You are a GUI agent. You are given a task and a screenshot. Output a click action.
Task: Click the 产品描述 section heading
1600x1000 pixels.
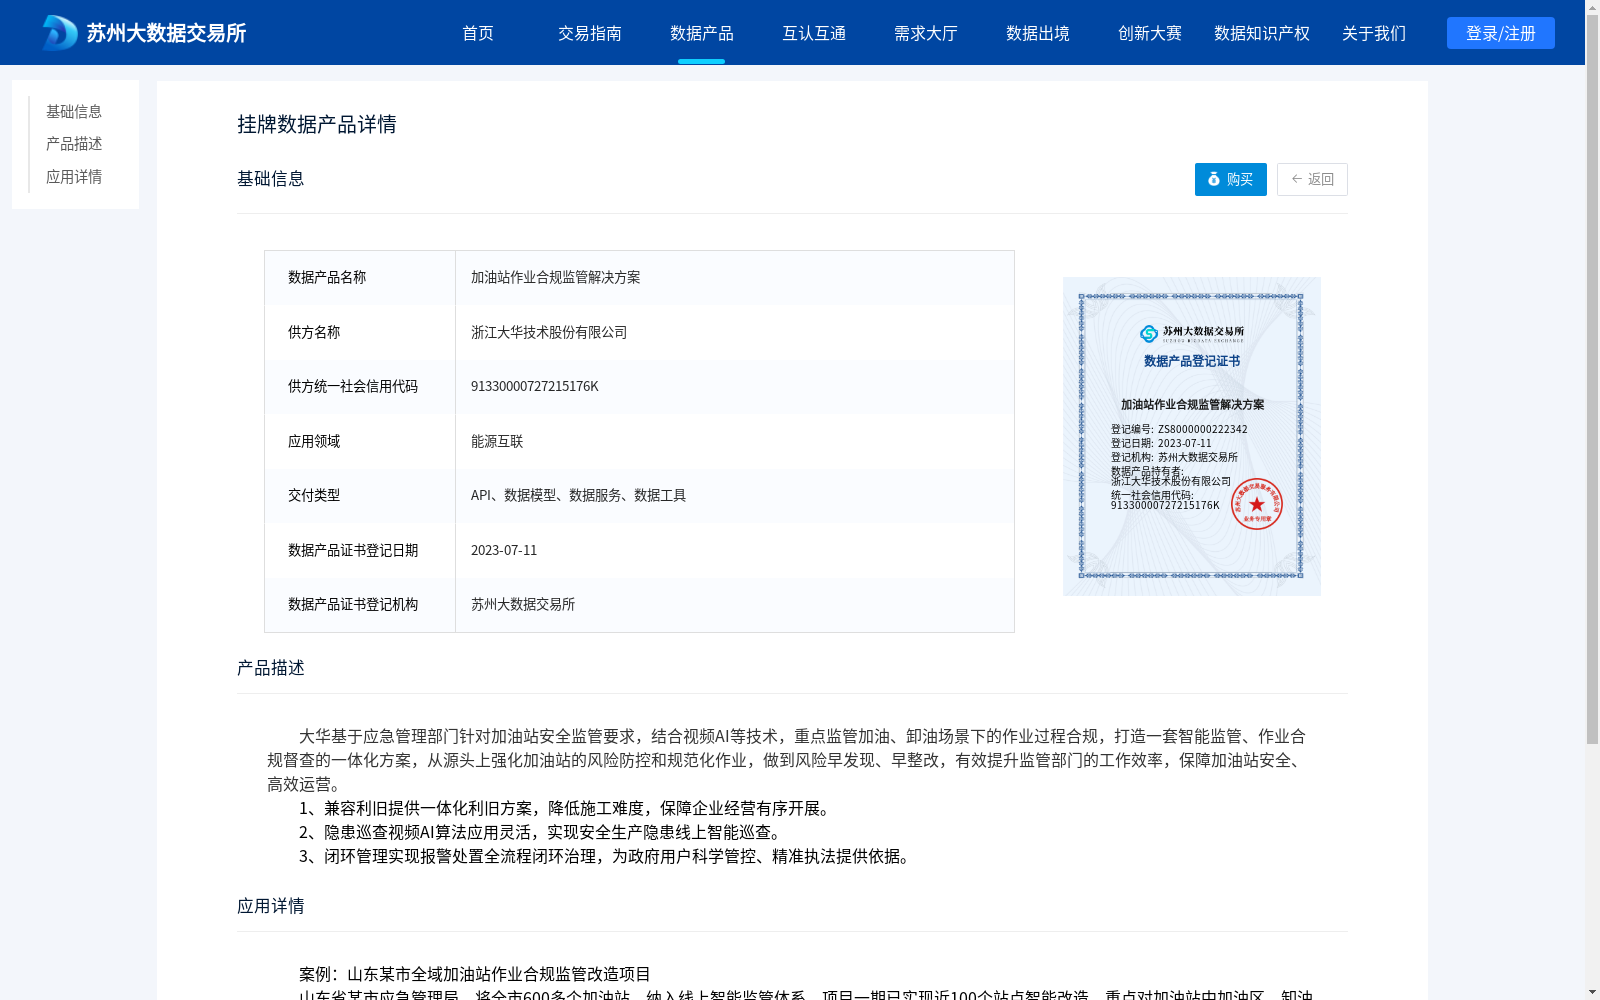[271, 668]
